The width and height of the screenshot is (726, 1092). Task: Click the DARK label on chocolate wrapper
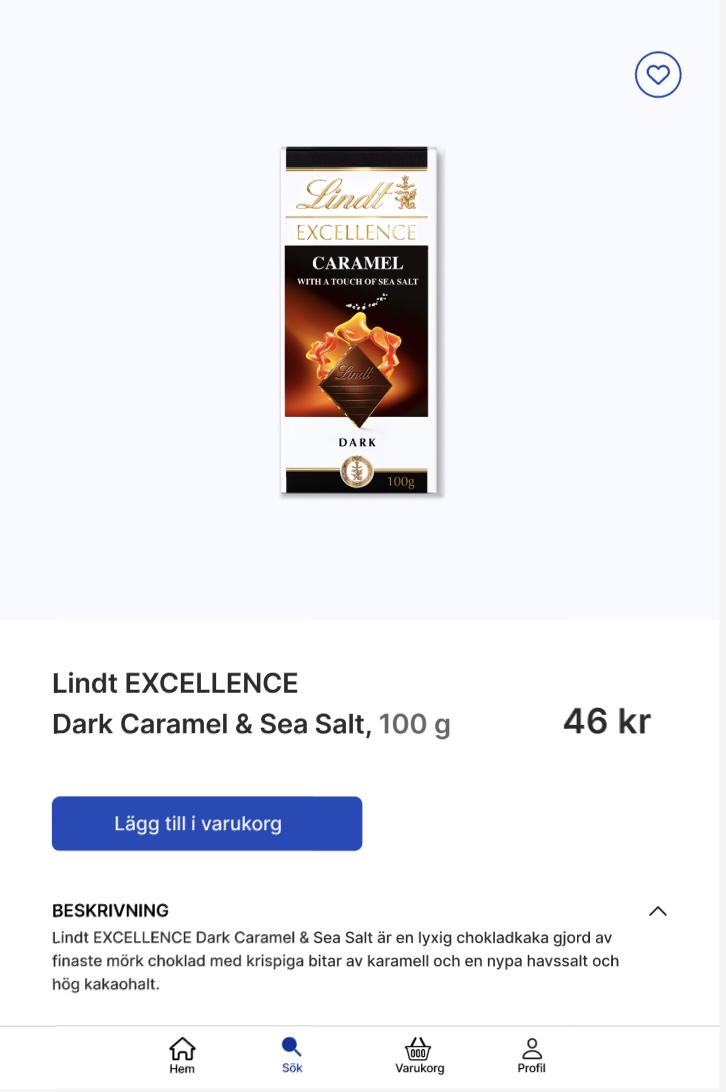(357, 442)
